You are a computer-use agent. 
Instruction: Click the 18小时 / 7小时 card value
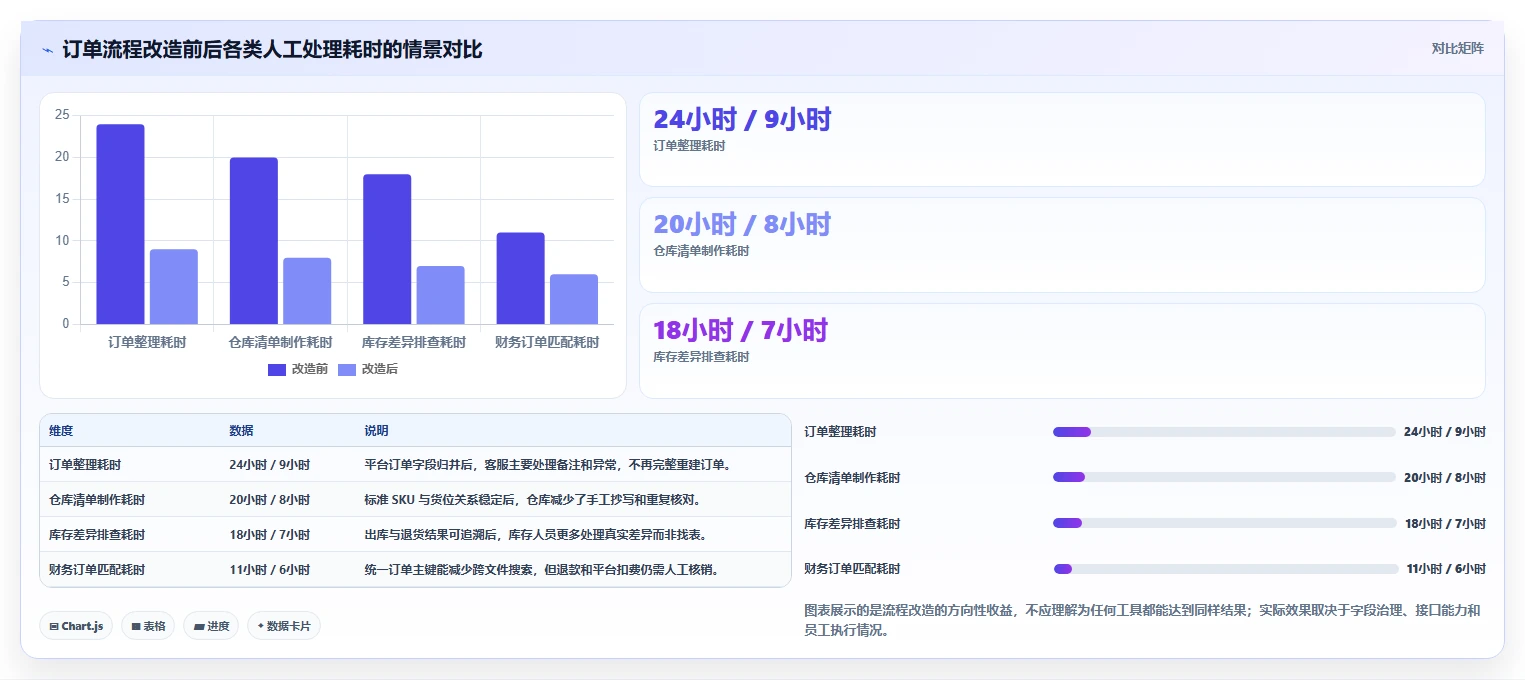coord(741,330)
